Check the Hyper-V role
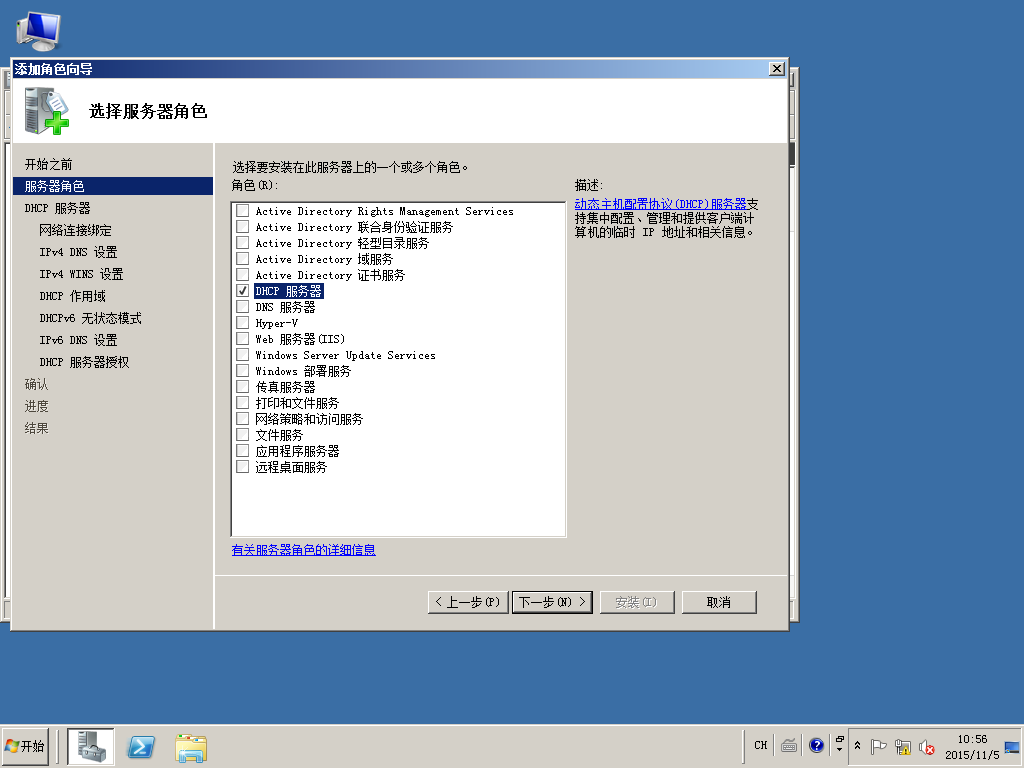The height and width of the screenshot is (768, 1024). tap(242, 323)
